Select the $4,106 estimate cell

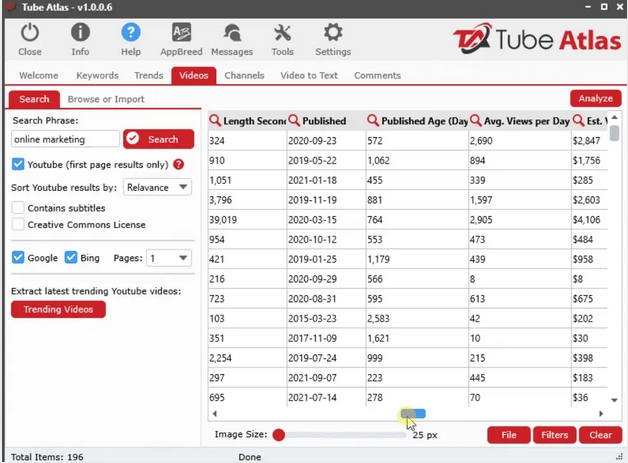click(x=589, y=219)
